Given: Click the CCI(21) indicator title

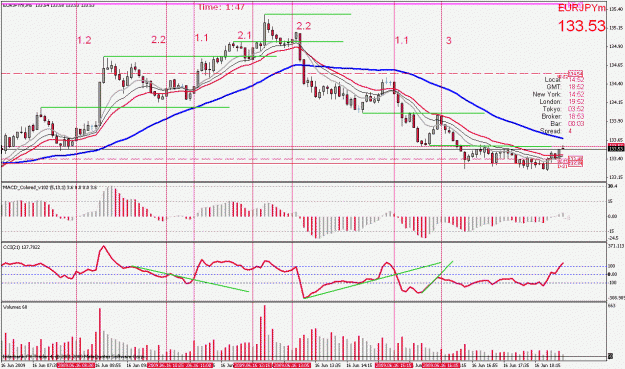Looking at the screenshot, I should (x=21, y=247).
